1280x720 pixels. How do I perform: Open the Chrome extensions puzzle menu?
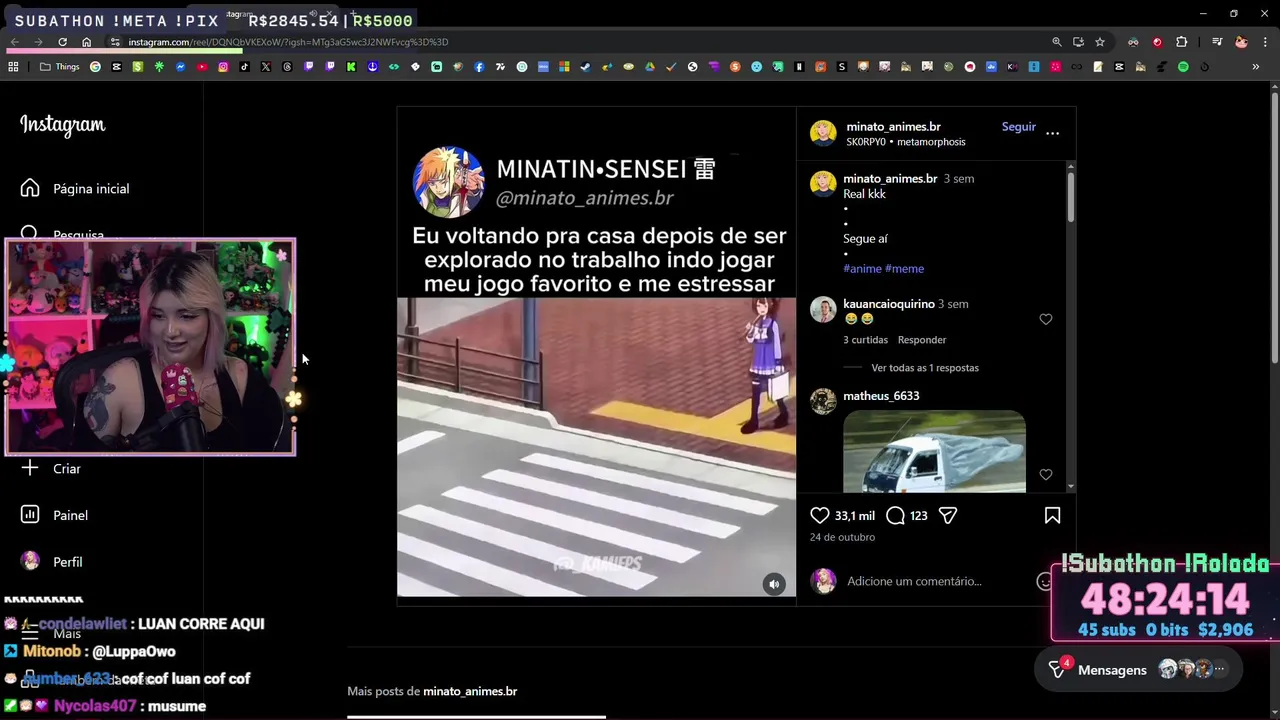coord(1181,42)
